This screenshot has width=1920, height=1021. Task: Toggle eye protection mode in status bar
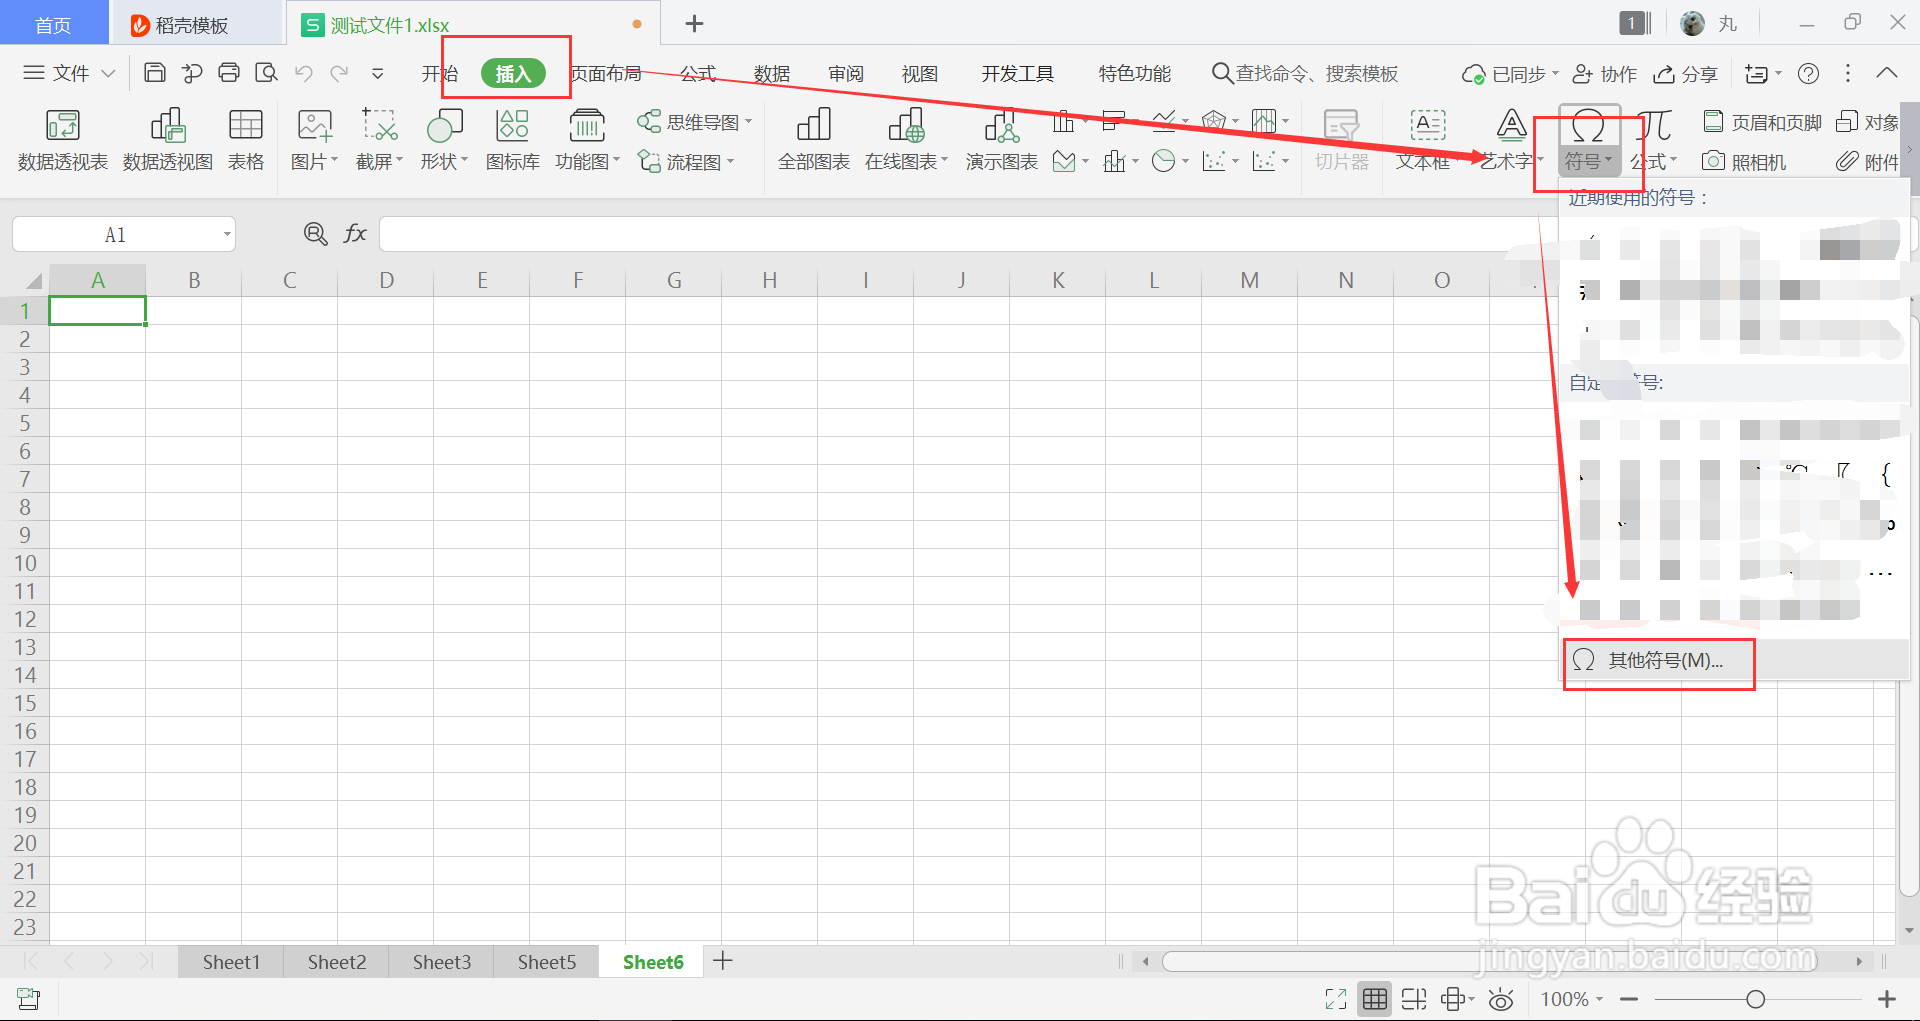pyautogui.click(x=1501, y=998)
